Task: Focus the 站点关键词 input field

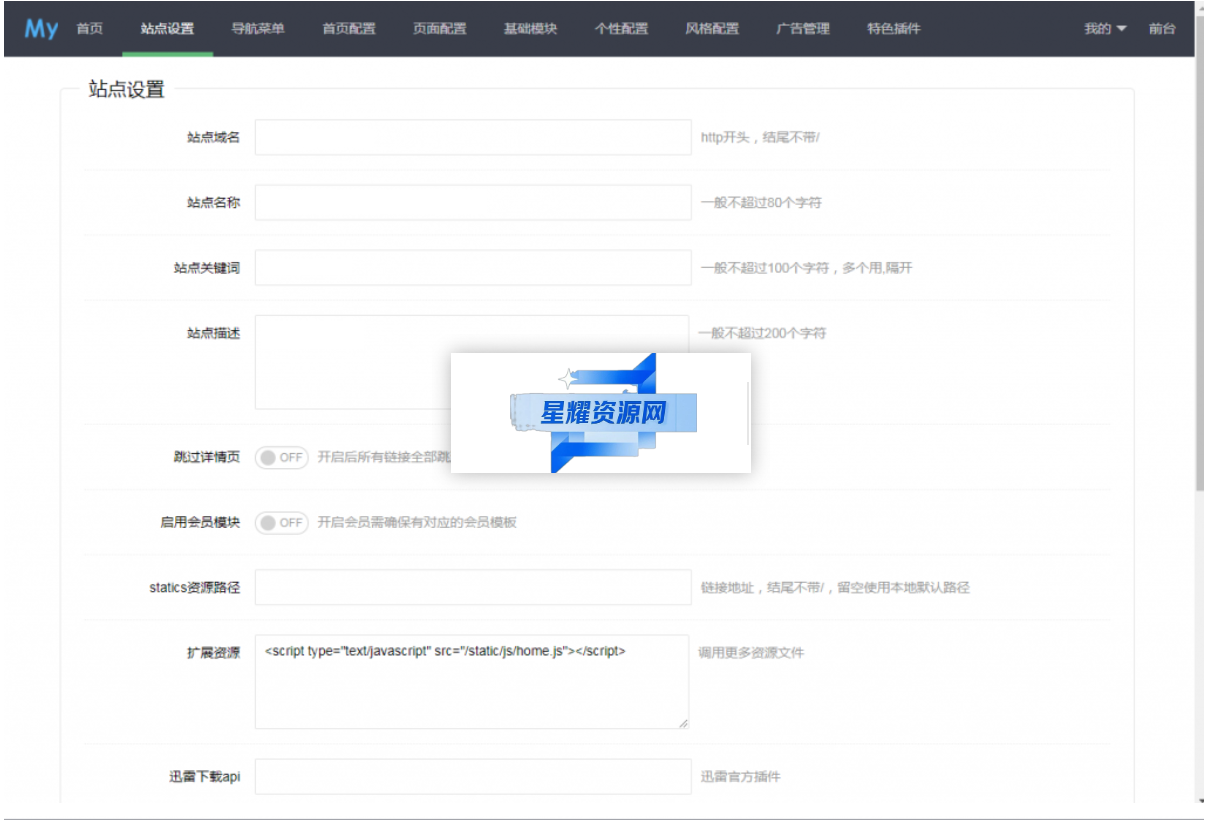Action: [473, 267]
